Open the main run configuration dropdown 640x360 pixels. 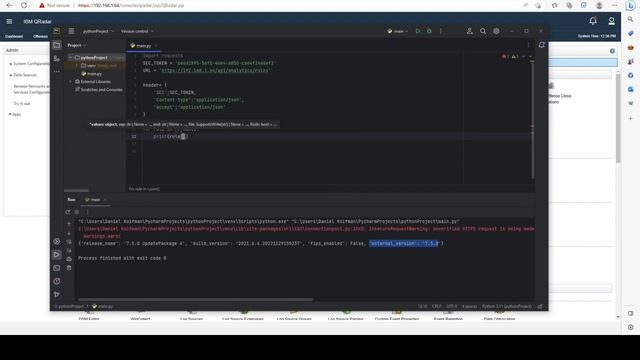click(x=398, y=31)
